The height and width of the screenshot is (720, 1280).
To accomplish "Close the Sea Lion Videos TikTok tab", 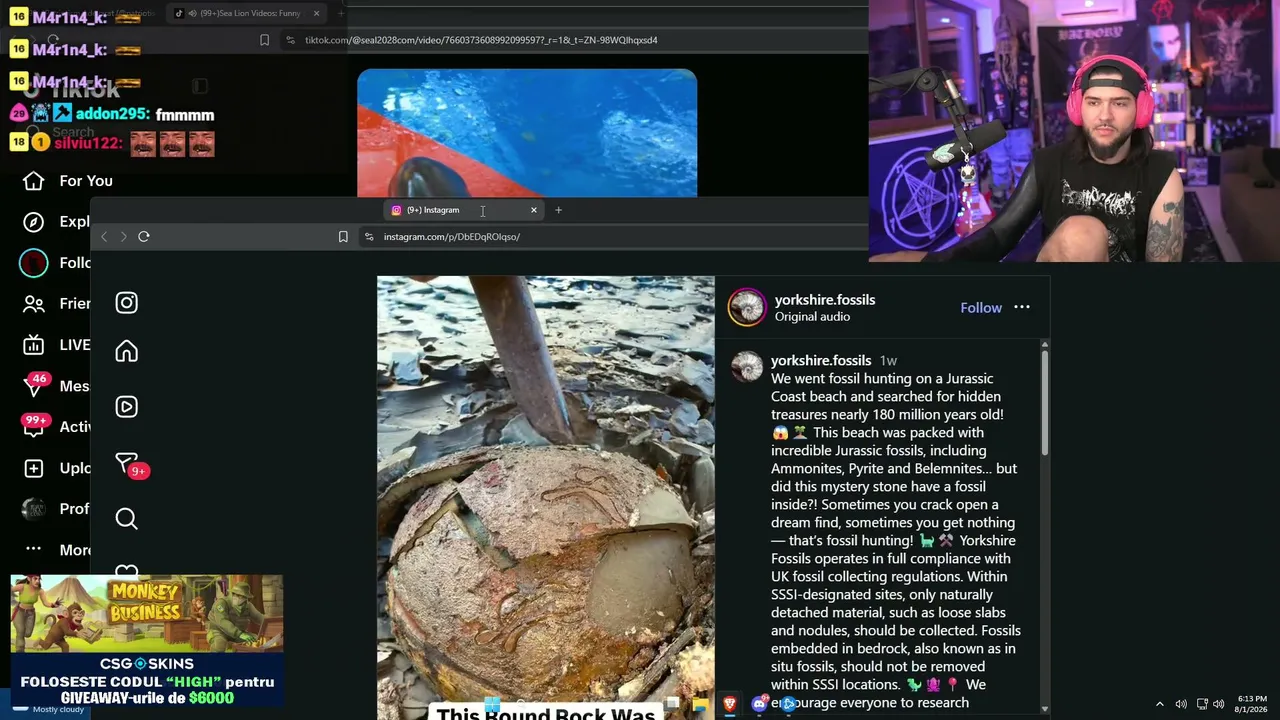I will (x=317, y=13).
